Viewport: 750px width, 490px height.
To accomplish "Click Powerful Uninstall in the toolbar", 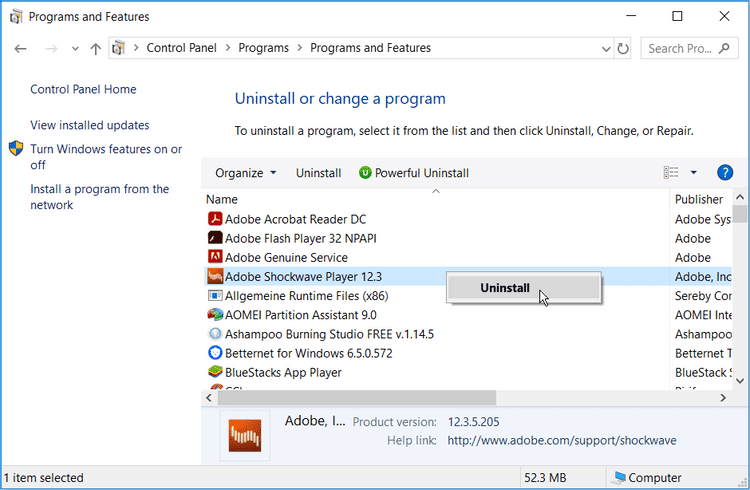I will [x=414, y=173].
